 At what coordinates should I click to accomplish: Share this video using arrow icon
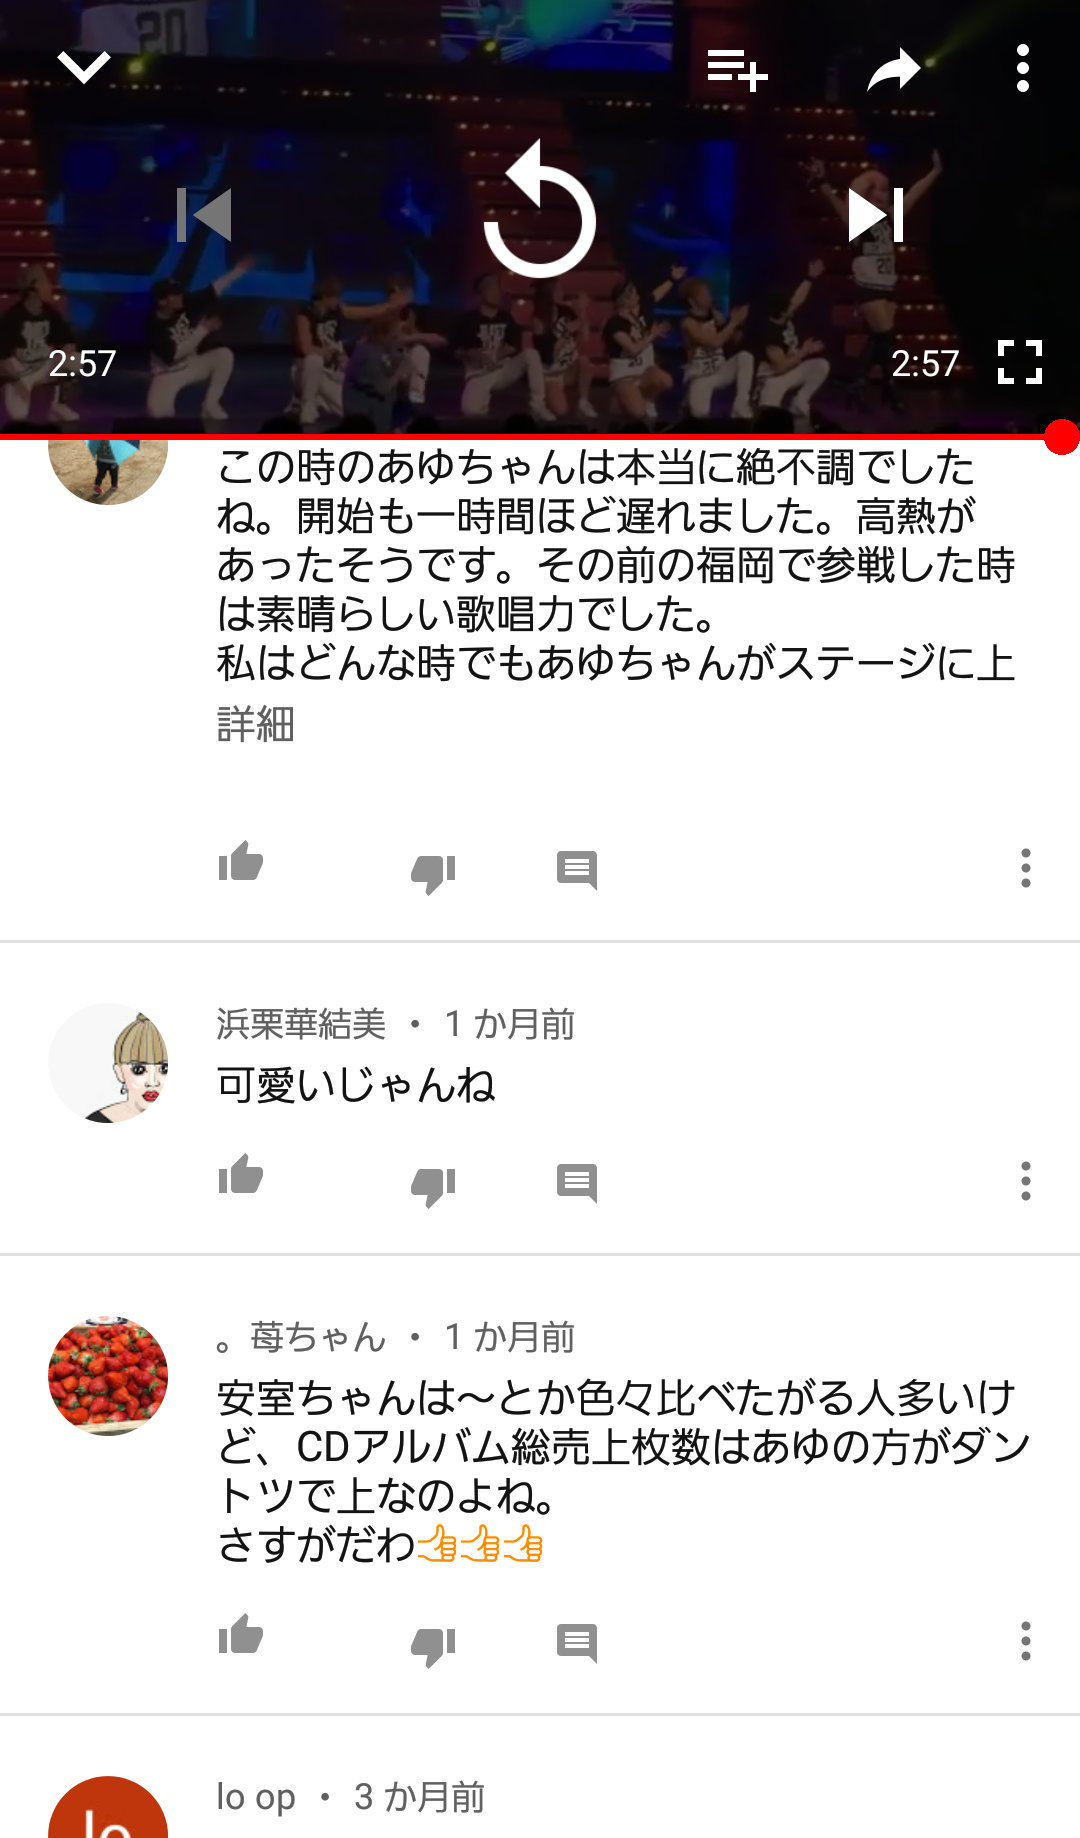tap(893, 70)
